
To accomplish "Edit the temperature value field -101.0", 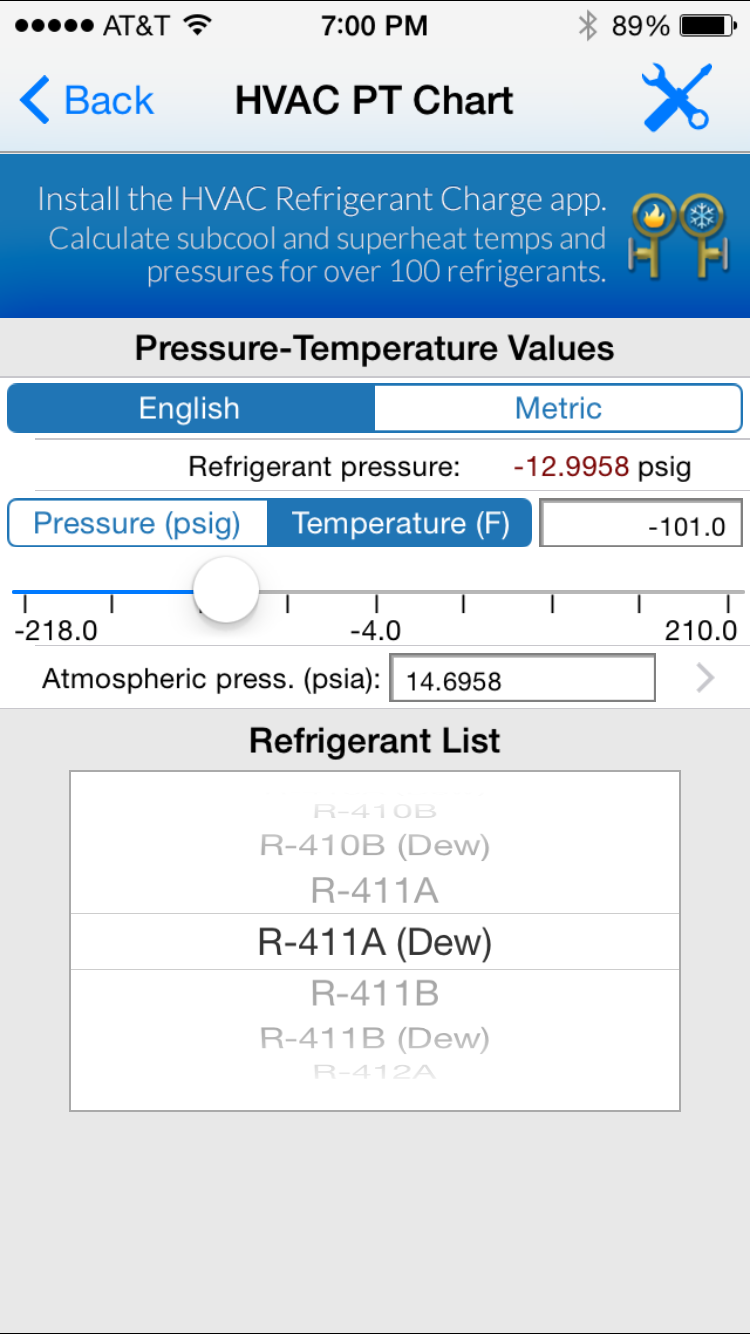I will pos(641,524).
